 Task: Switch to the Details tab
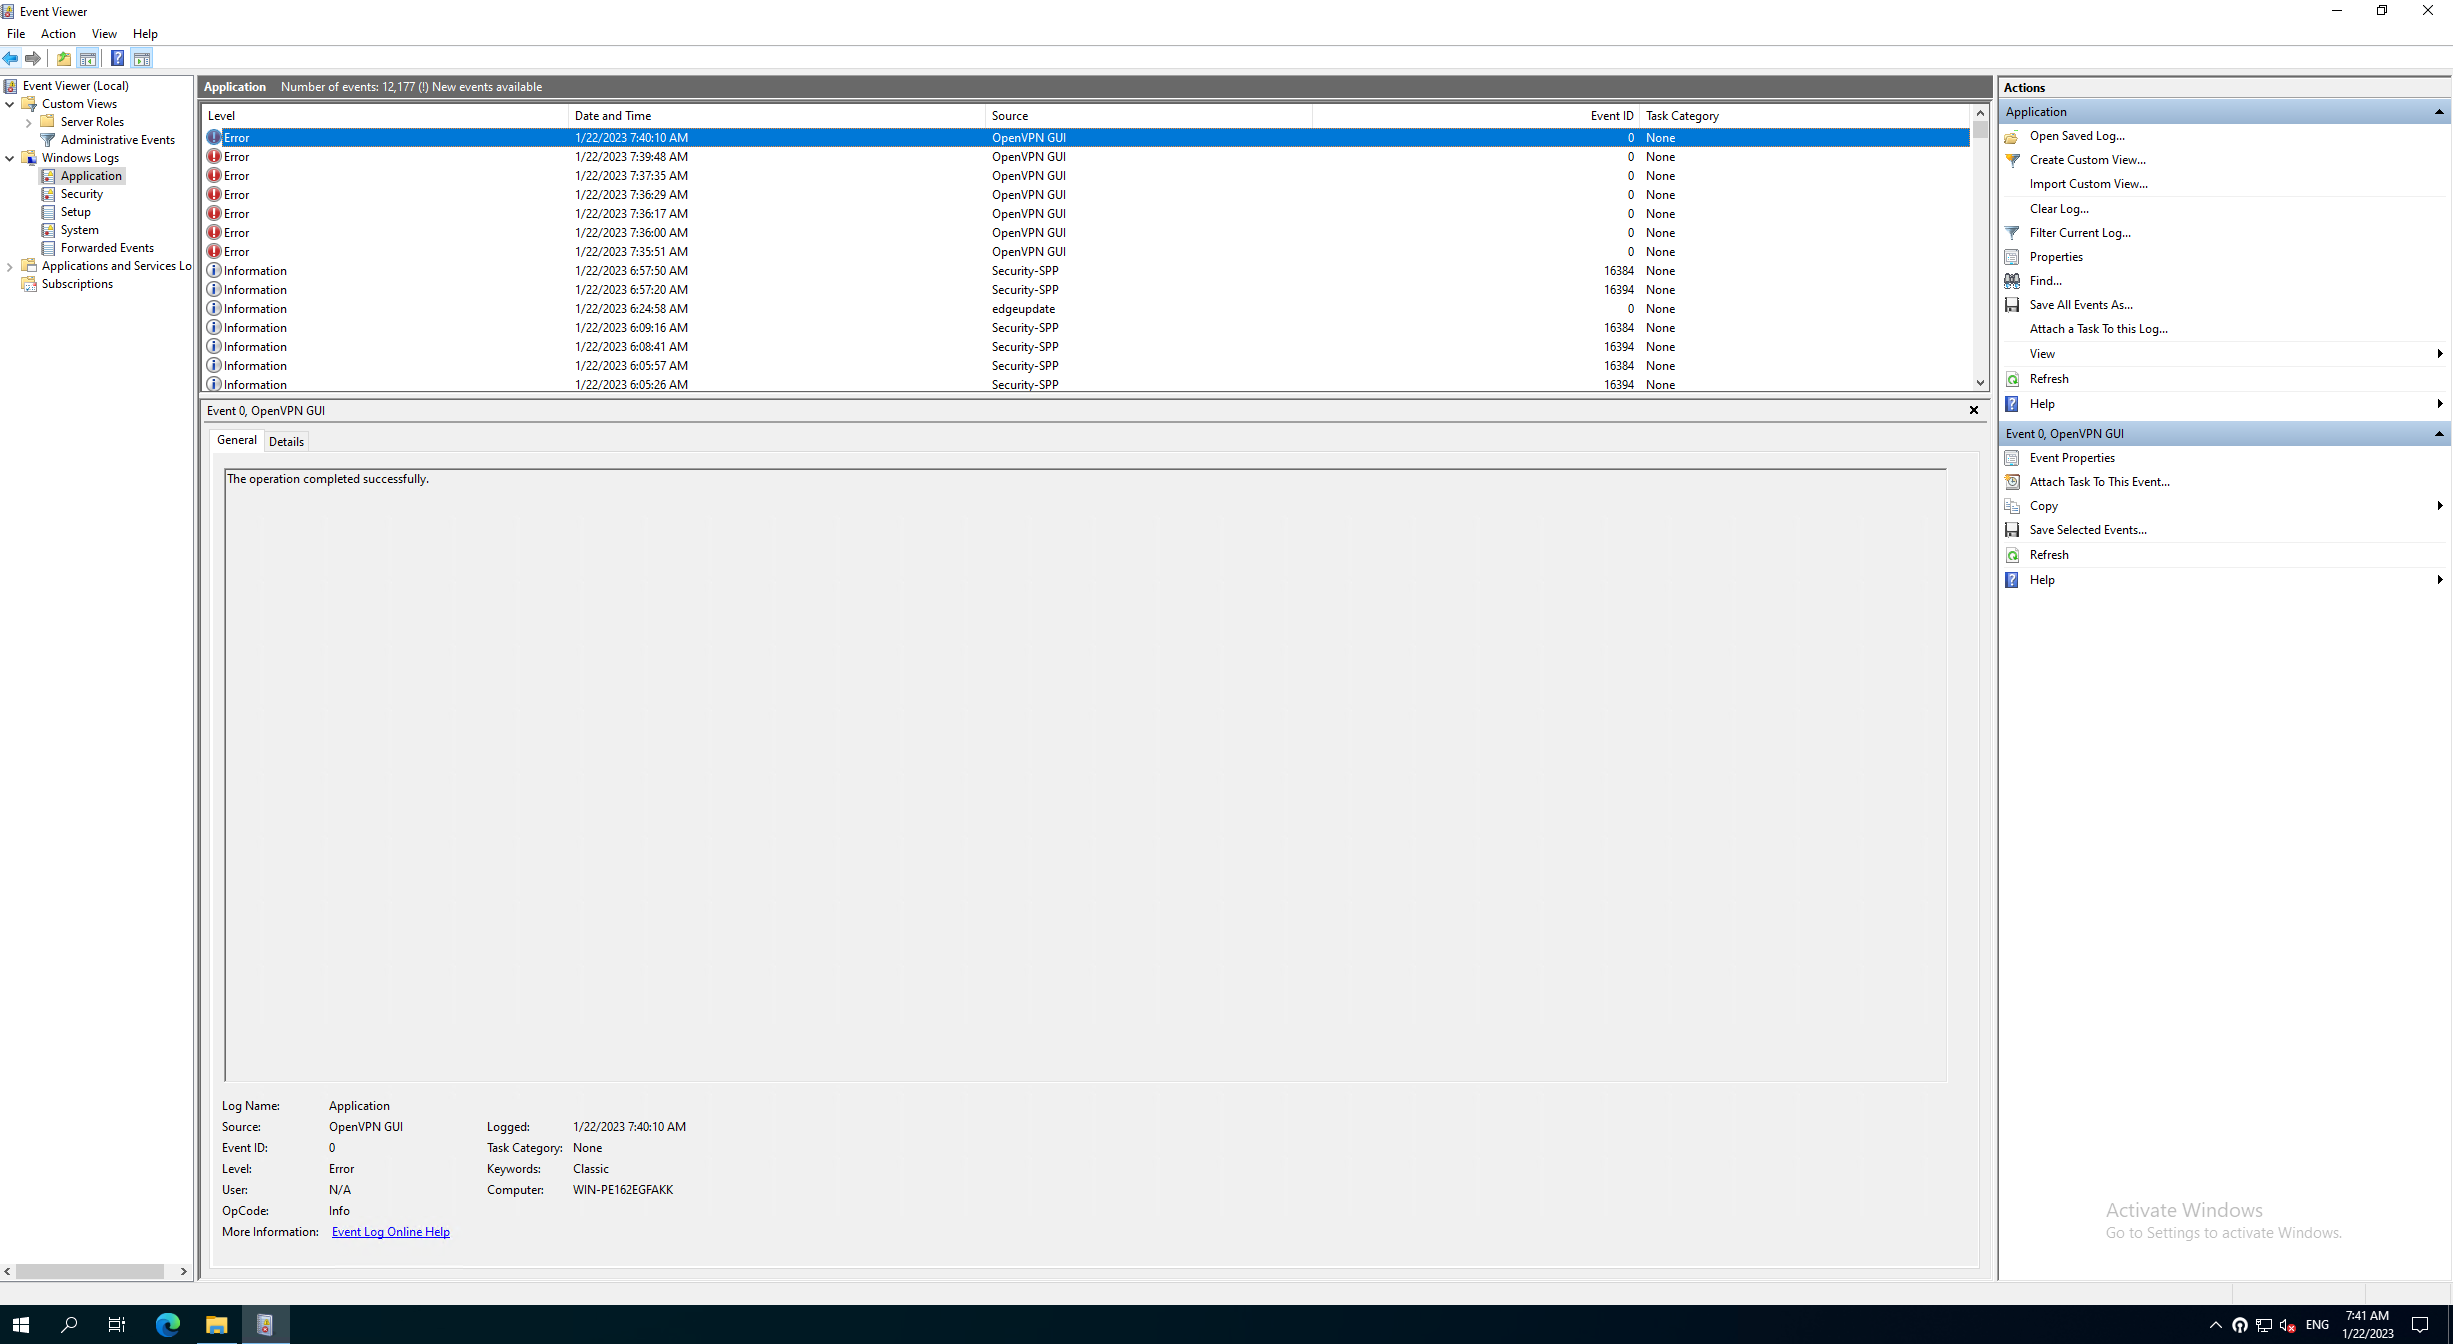(287, 441)
